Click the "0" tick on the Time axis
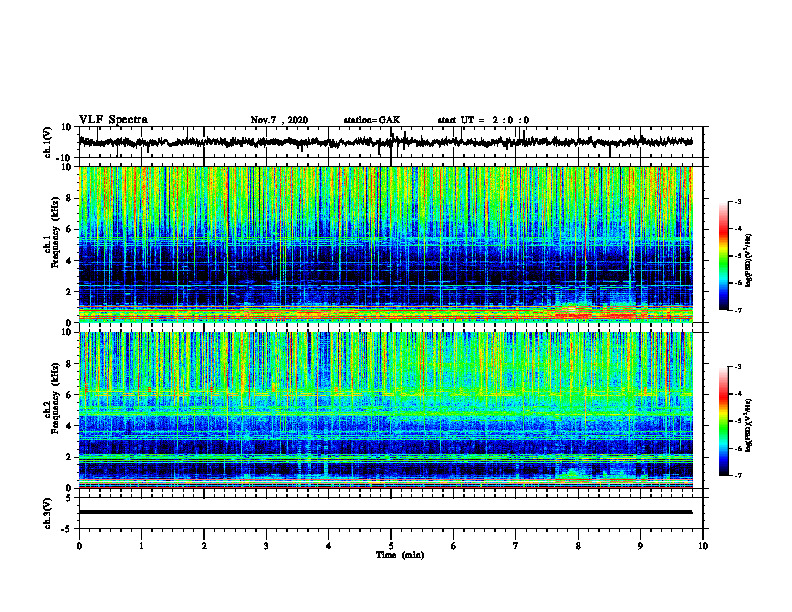The image size is (792, 612). (79, 546)
